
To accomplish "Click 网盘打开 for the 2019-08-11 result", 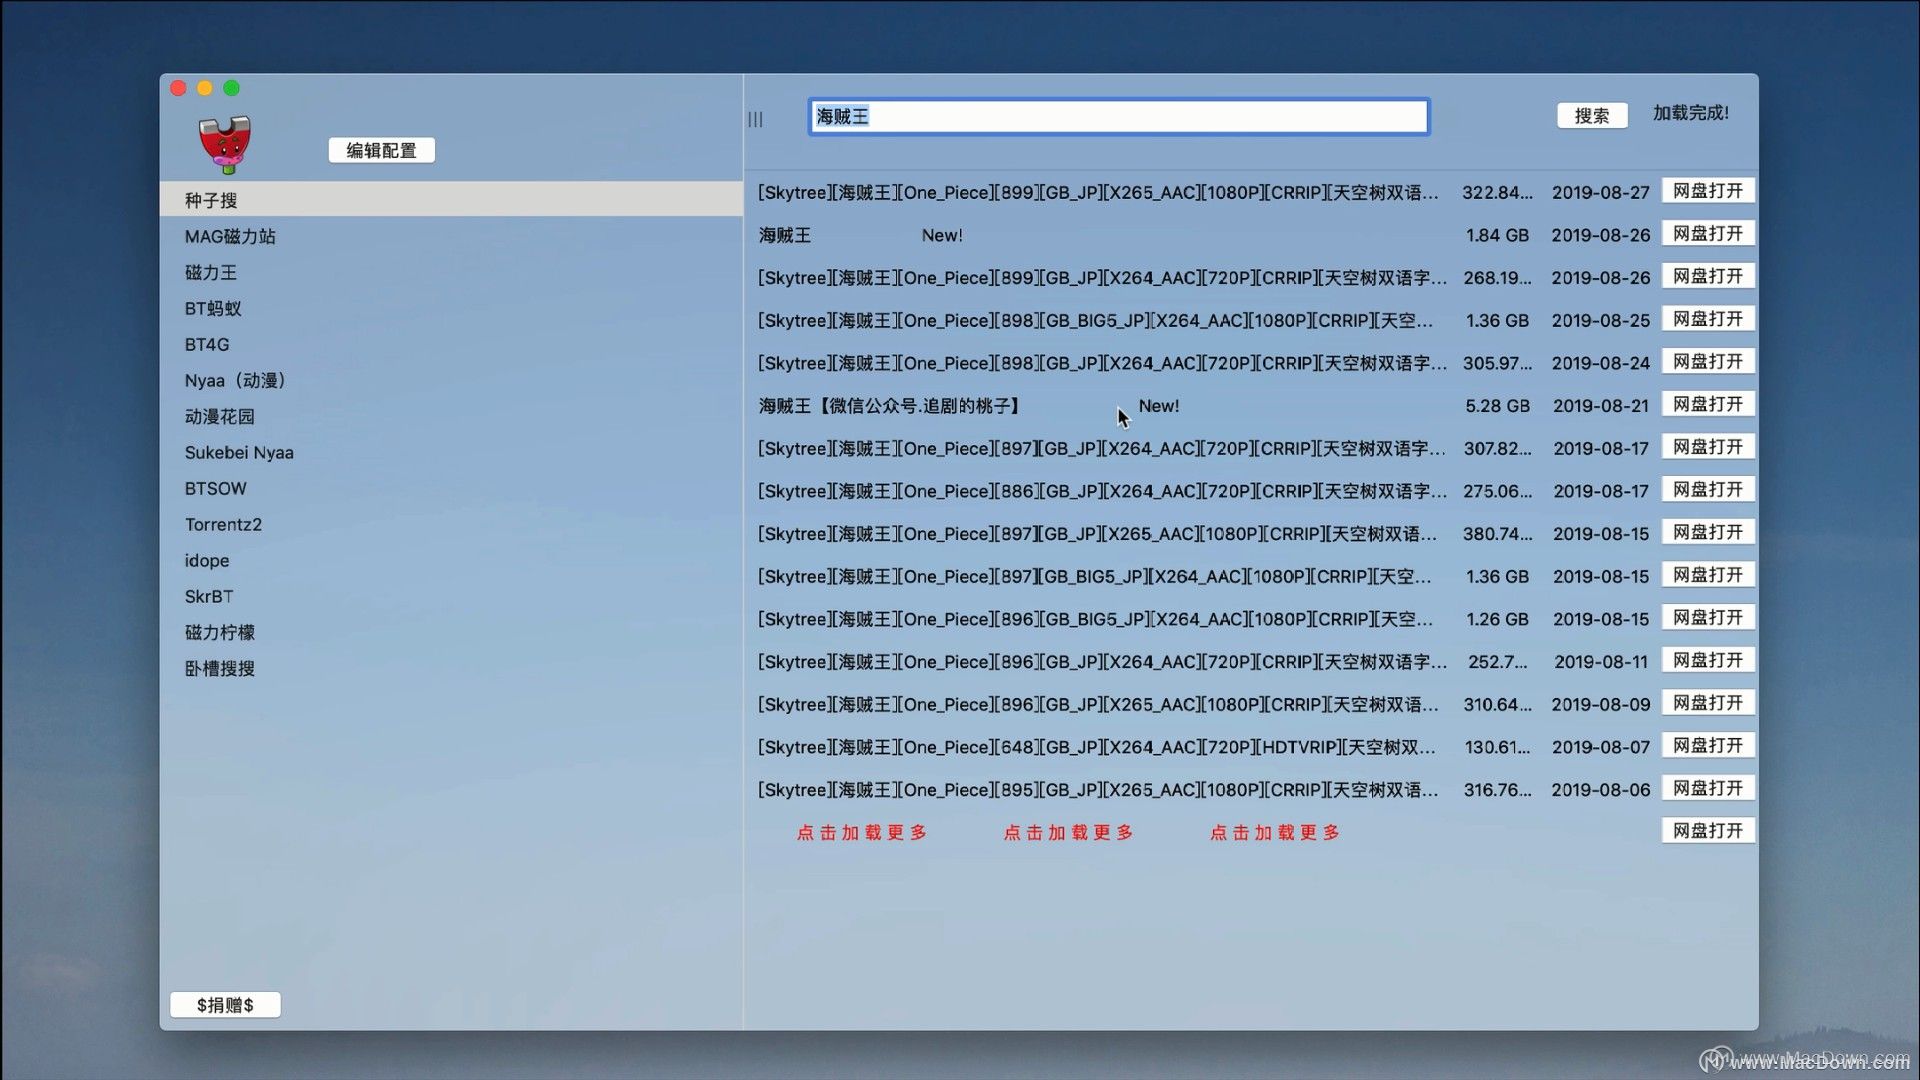I will coord(1708,660).
